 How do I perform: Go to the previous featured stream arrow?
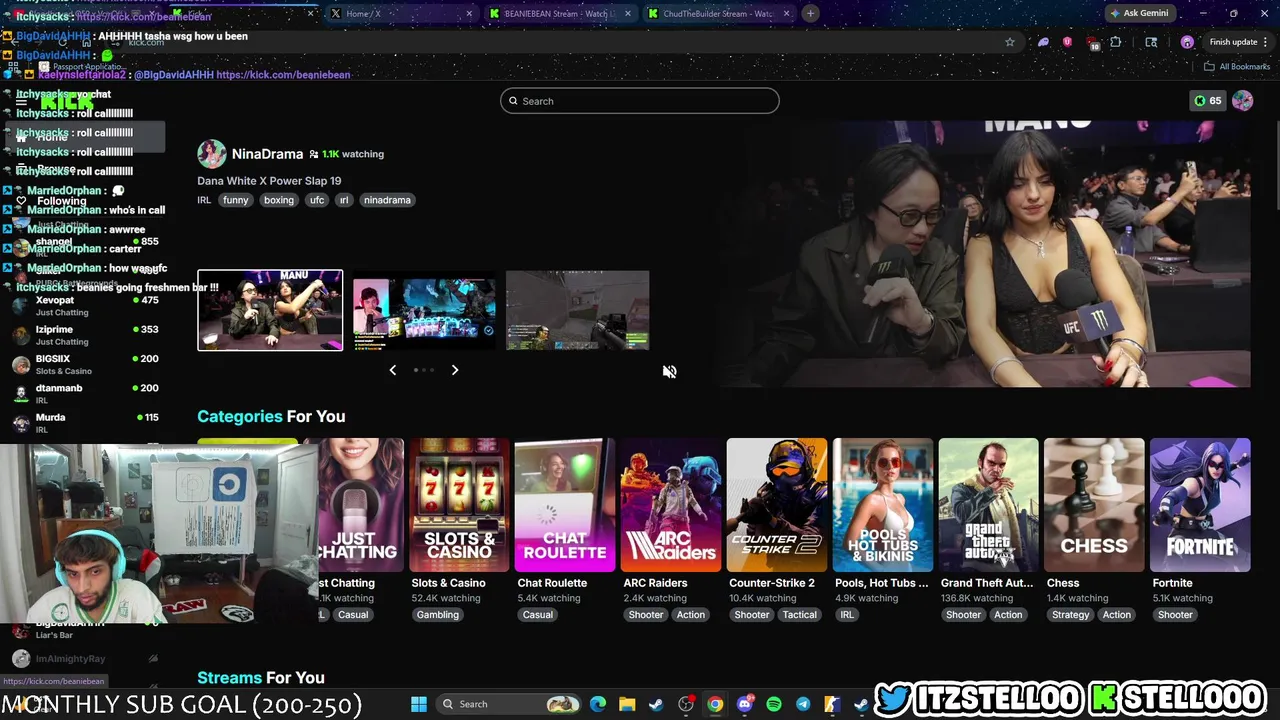click(392, 370)
